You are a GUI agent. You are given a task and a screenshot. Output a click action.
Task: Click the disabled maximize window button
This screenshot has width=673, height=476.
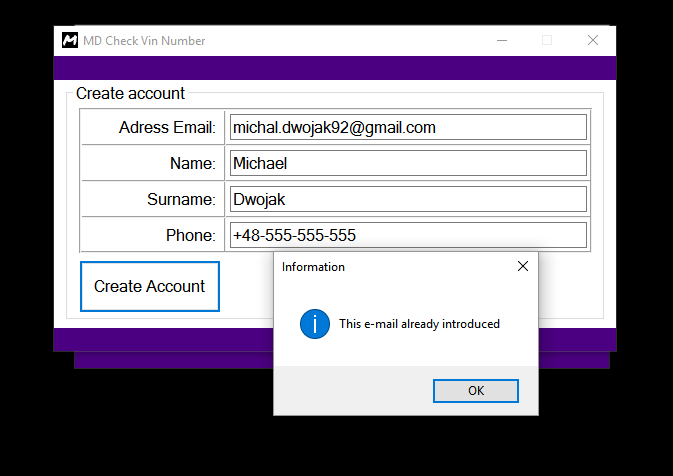547,40
